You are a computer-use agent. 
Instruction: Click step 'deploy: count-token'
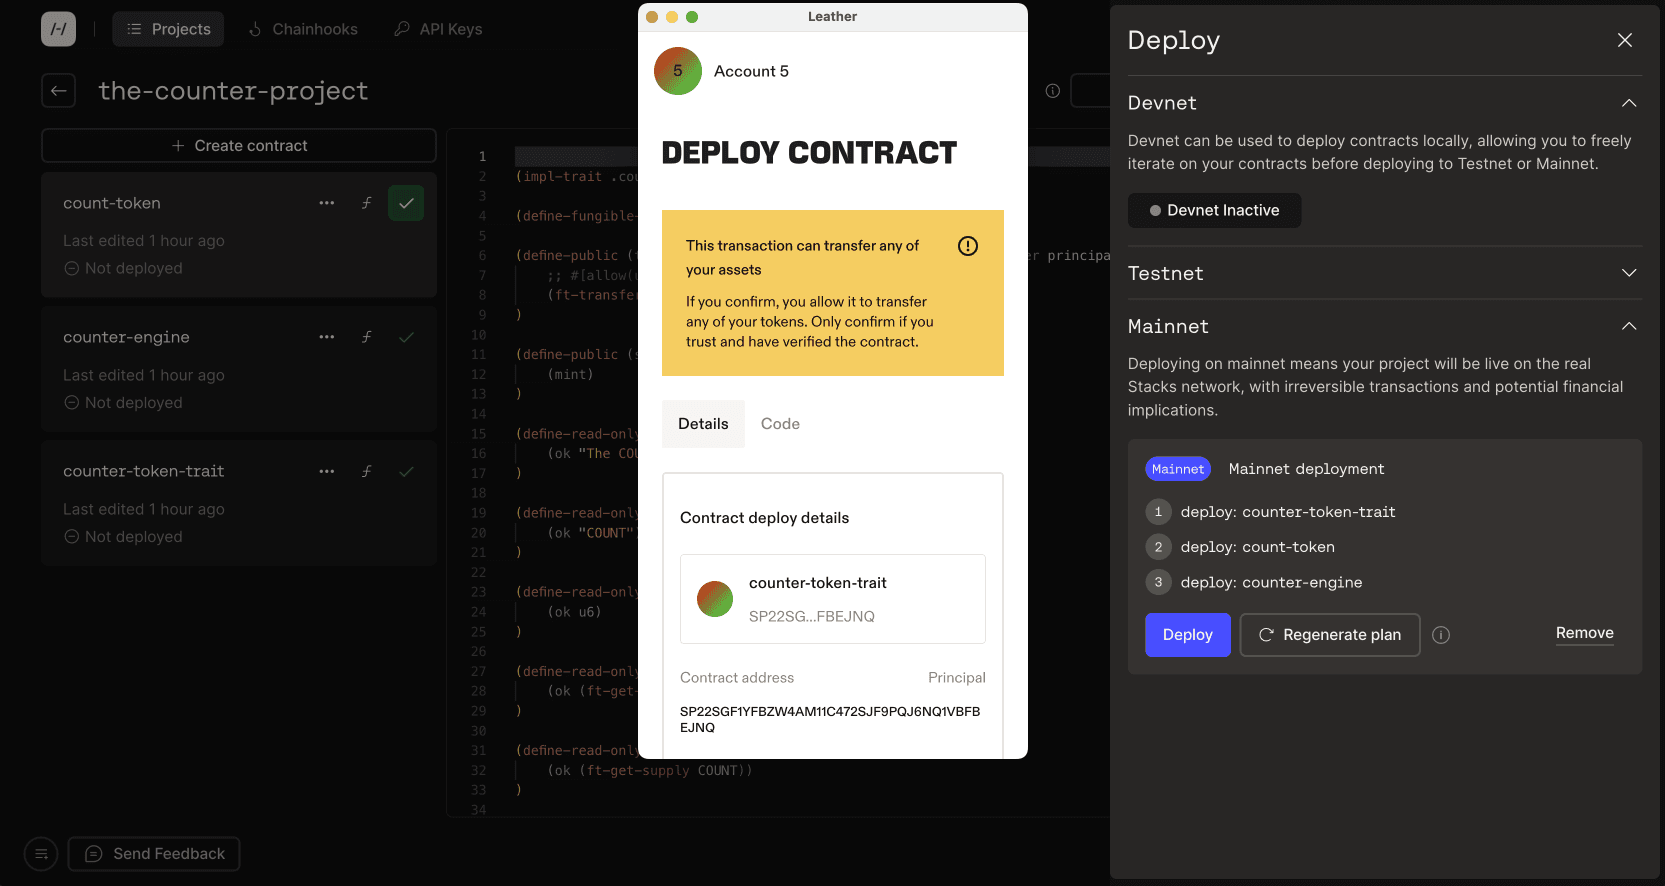(x=1257, y=547)
